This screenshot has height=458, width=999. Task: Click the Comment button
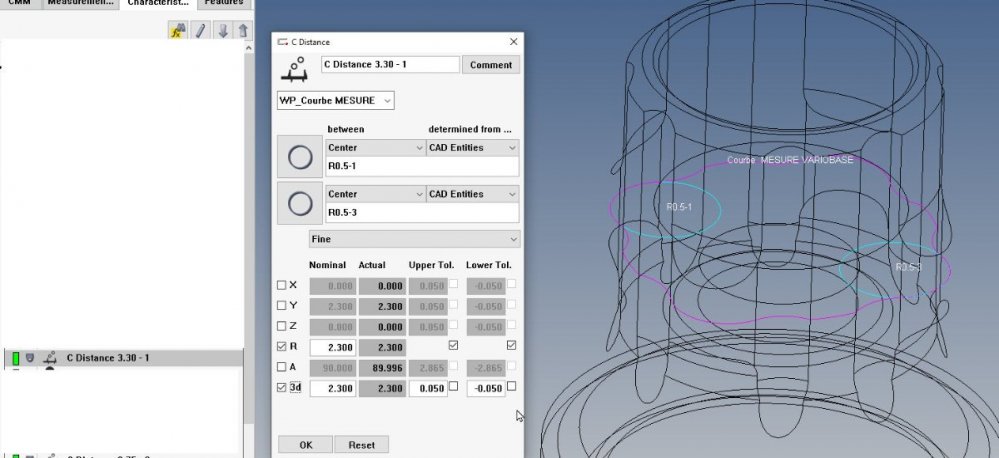pyautogui.click(x=491, y=65)
